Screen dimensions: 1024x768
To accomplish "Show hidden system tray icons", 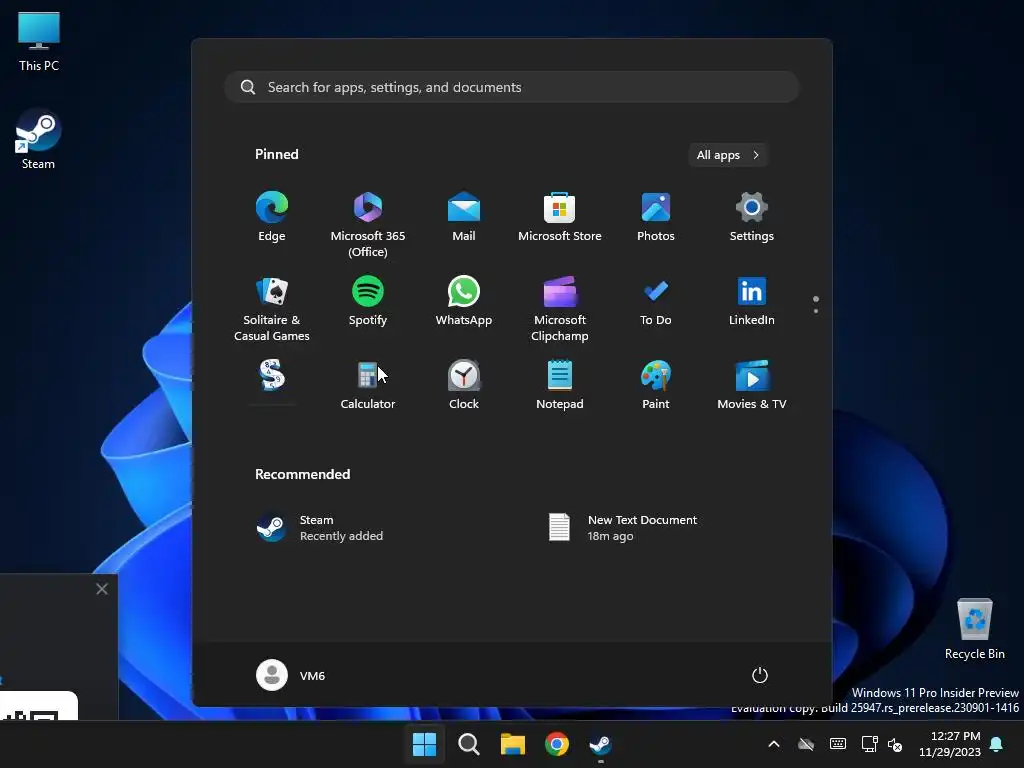I will pyautogui.click(x=774, y=744).
